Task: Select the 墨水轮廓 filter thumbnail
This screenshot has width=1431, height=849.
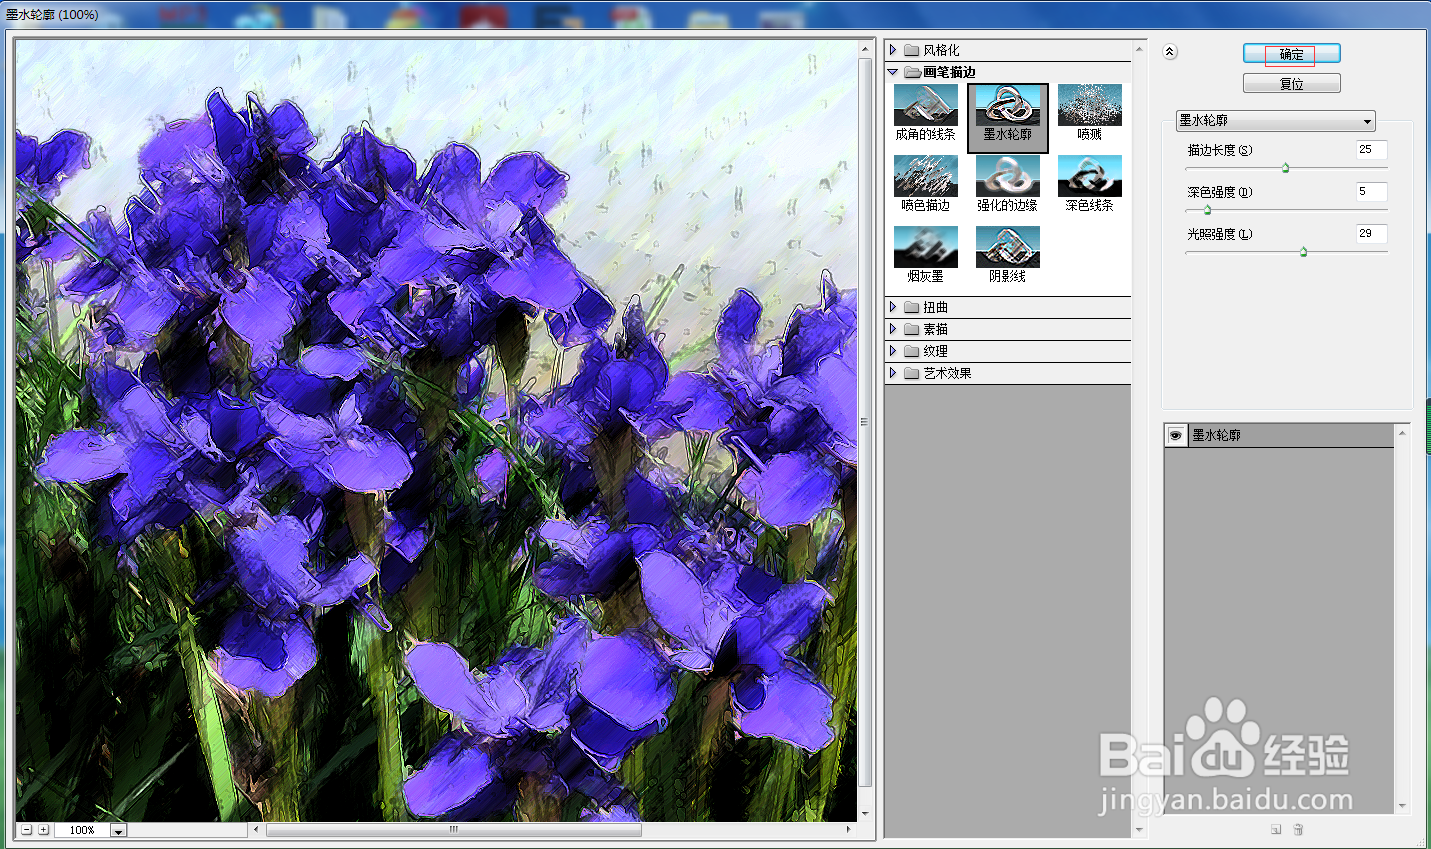Action: click(1007, 105)
